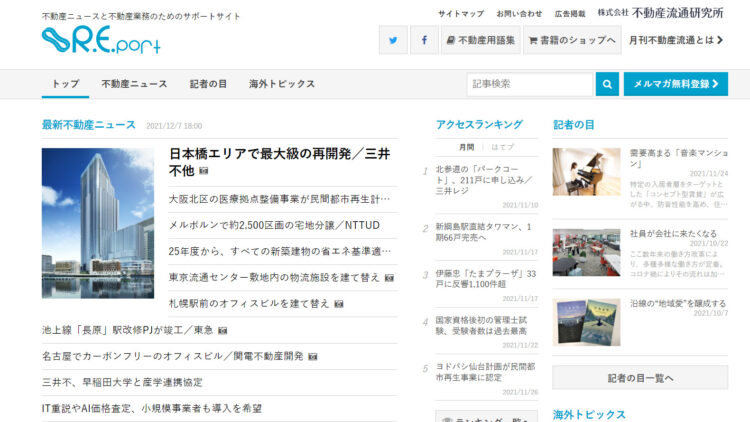
Task: Click the skyscraper news thumbnail
Action: [x=98, y=223]
